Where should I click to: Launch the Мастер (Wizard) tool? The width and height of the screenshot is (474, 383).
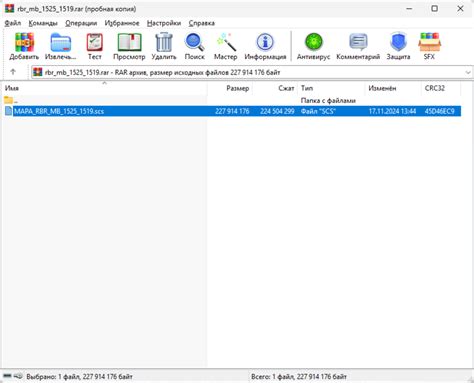click(x=226, y=46)
